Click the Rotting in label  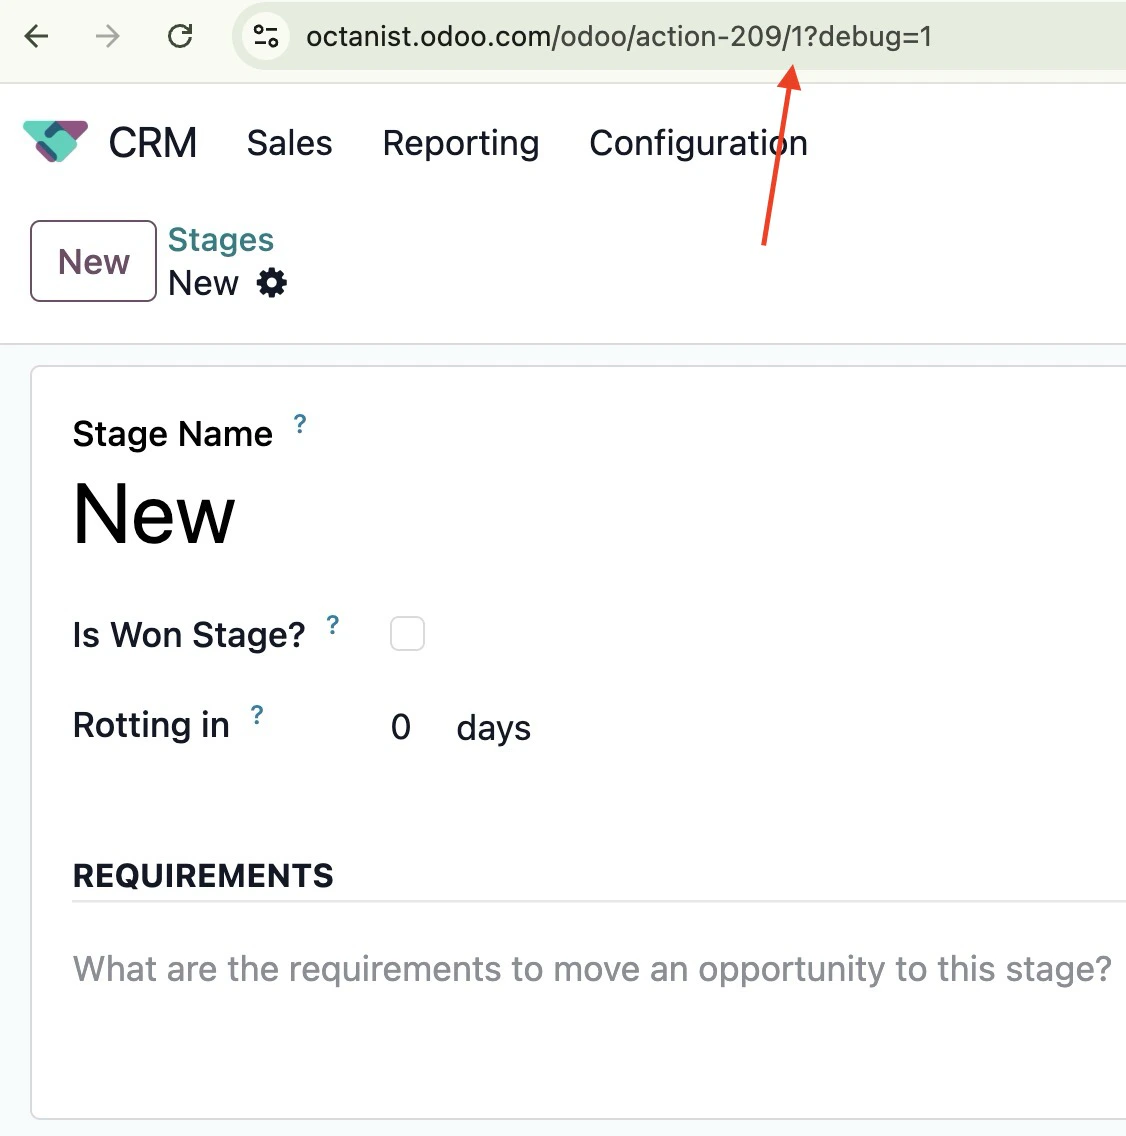pyautogui.click(x=151, y=725)
